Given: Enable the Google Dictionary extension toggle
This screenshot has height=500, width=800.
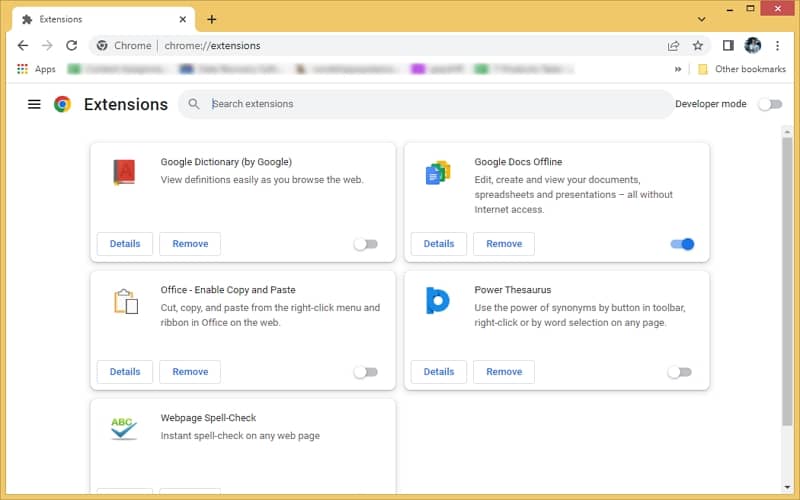Looking at the screenshot, I should tap(365, 244).
